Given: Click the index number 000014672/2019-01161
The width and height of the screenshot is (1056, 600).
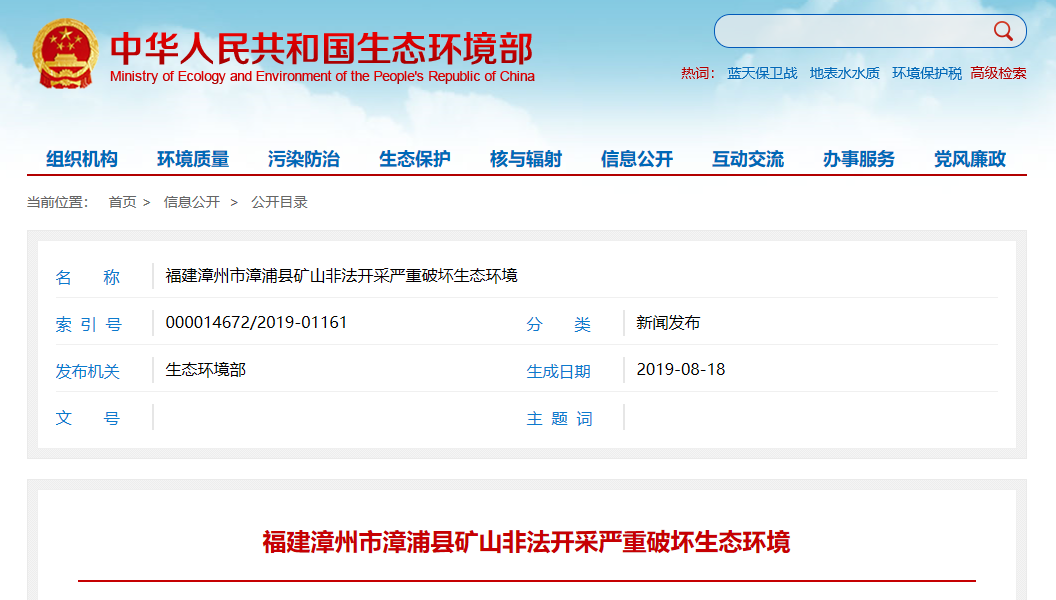Looking at the screenshot, I should (x=257, y=323).
